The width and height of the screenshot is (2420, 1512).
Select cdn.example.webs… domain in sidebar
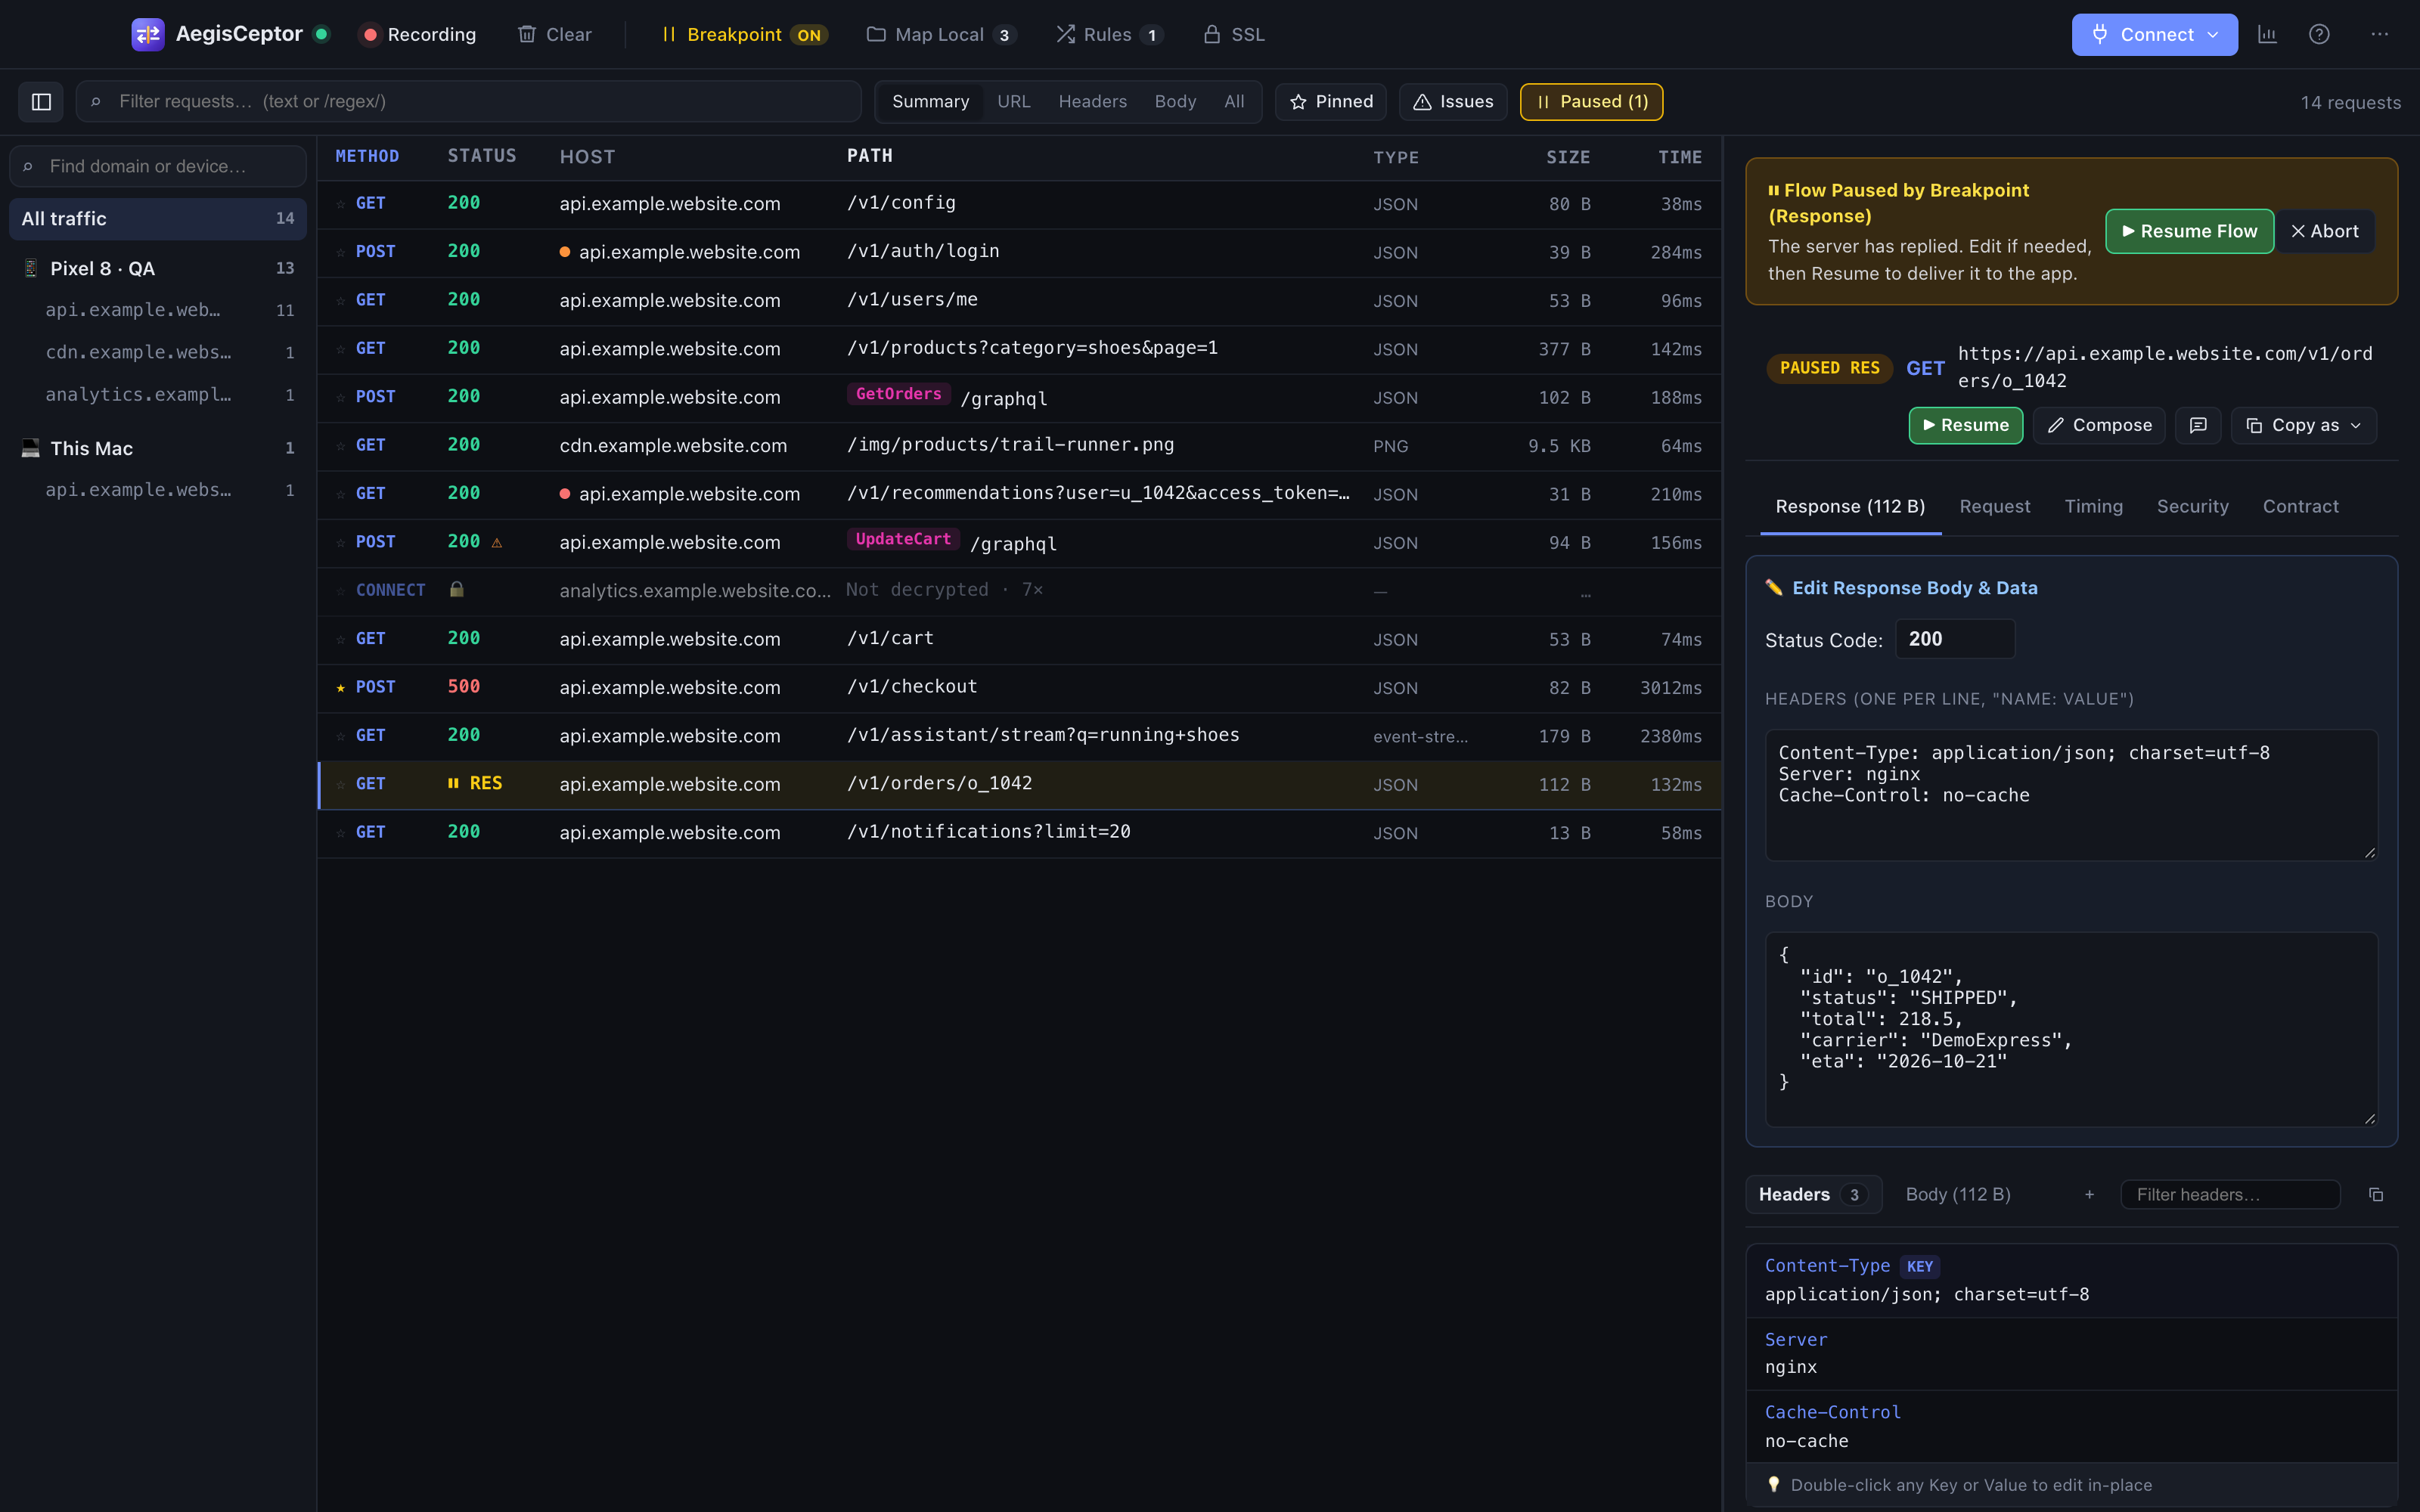[158, 352]
